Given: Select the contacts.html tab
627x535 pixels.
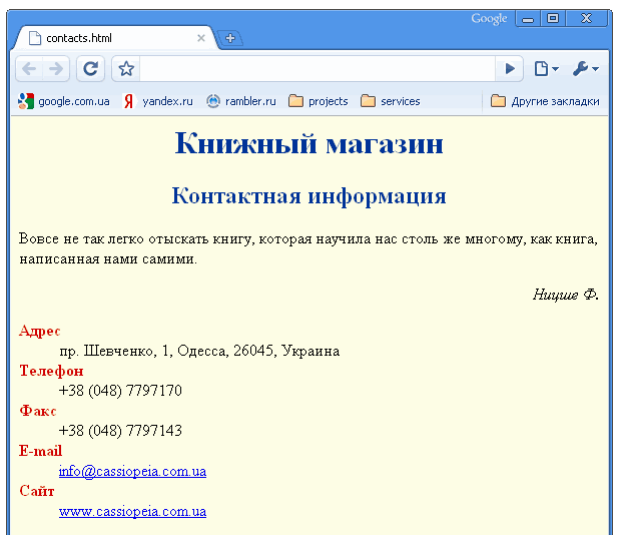Looking at the screenshot, I should click(116, 38).
